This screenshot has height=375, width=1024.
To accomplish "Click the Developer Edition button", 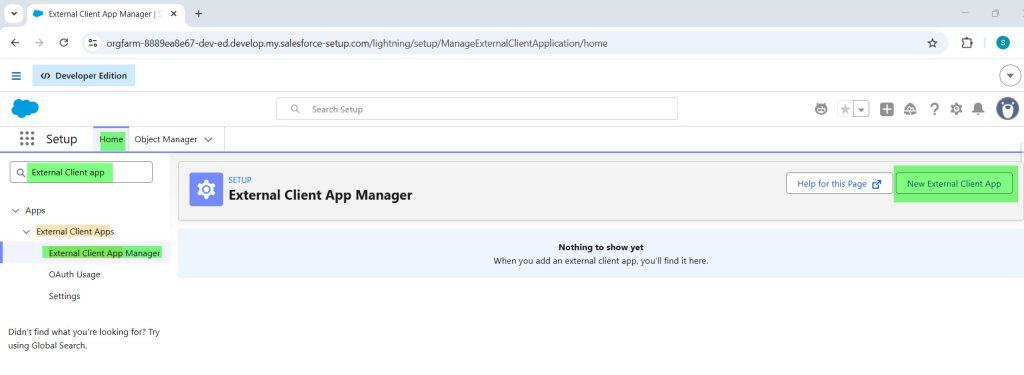I will point(84,76).
